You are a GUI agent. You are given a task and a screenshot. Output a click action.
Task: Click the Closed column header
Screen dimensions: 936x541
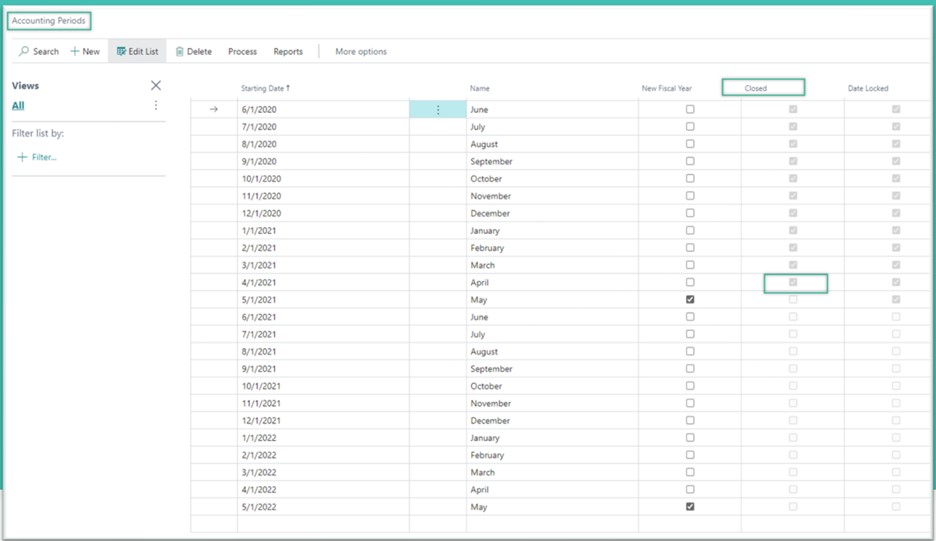pos(755,88)
